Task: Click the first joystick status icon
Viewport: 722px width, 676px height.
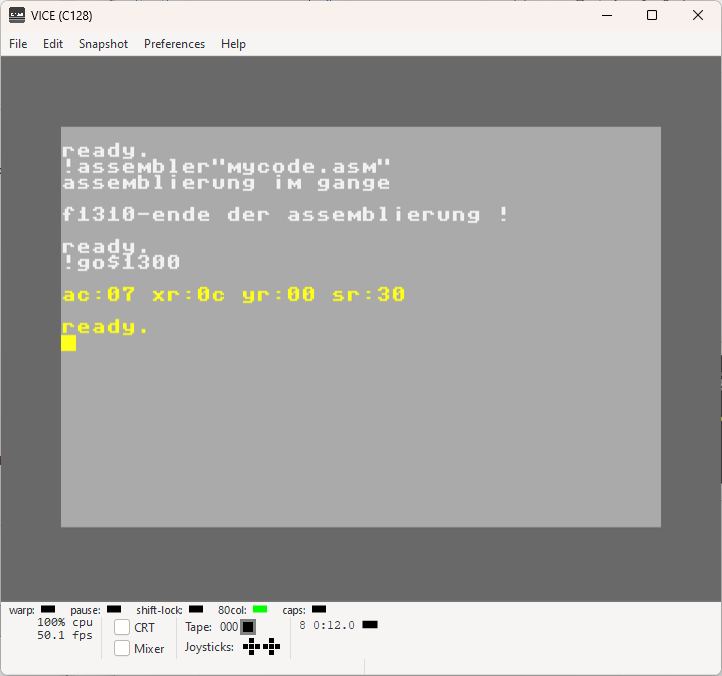Action: 251,647
